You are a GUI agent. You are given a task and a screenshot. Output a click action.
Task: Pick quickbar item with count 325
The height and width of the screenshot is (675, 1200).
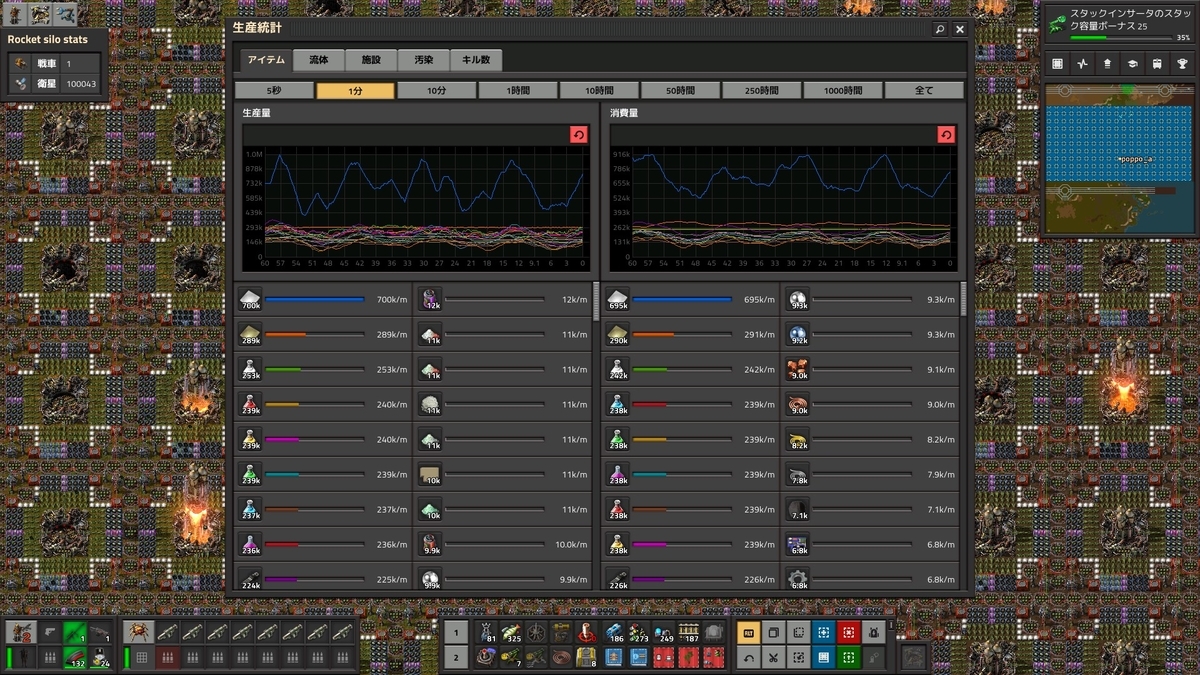(x=512, y=632)
